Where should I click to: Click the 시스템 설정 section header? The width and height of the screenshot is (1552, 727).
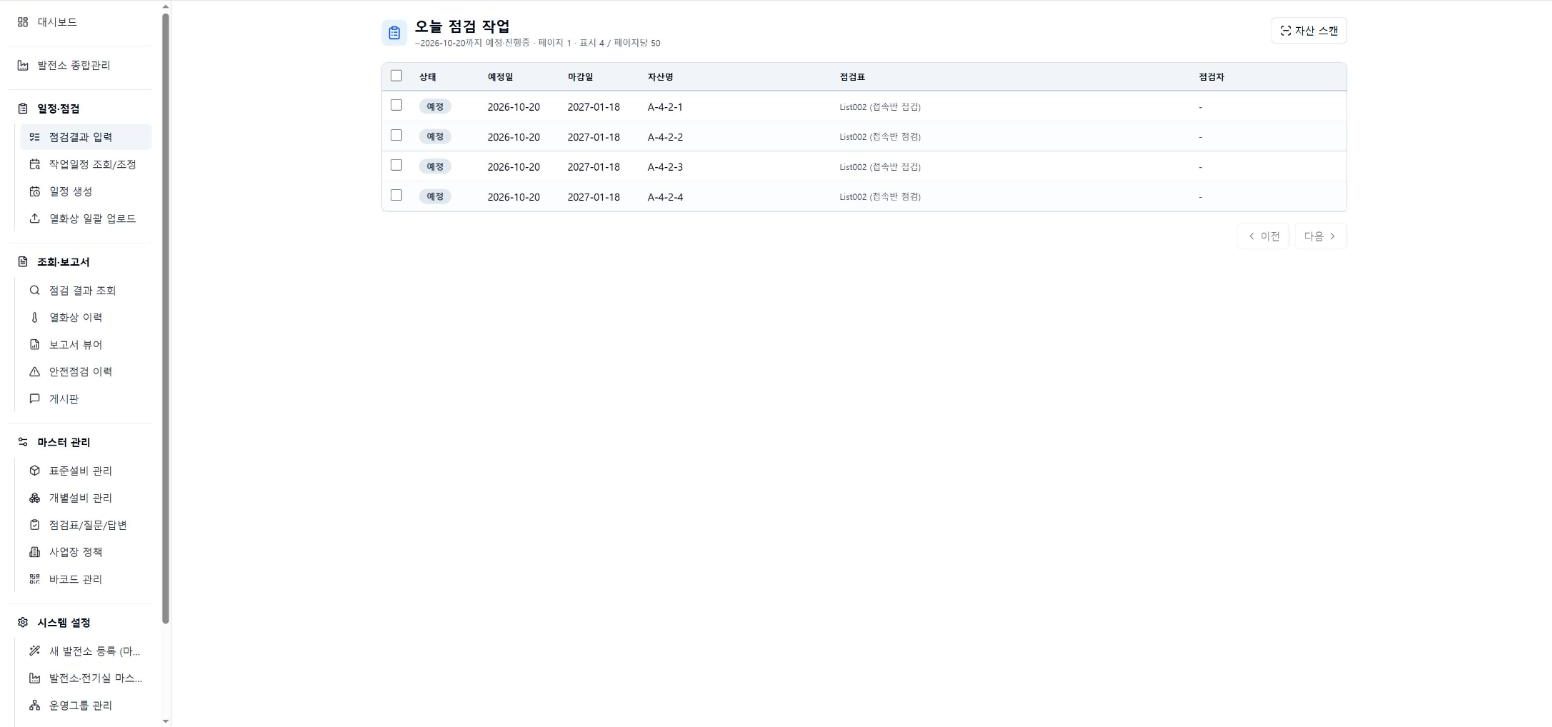[63, 623]
